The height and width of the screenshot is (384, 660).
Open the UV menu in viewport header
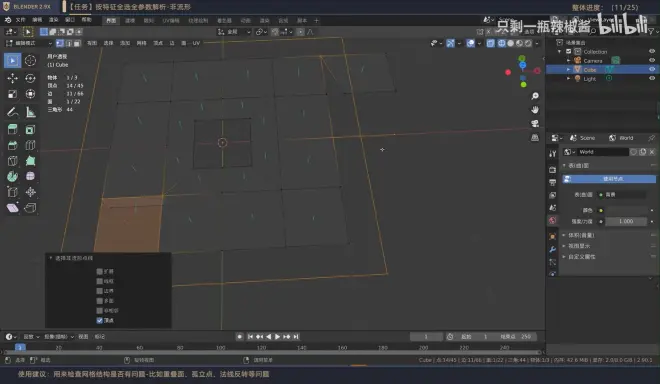pyautogui.click(x=196, y=43)
